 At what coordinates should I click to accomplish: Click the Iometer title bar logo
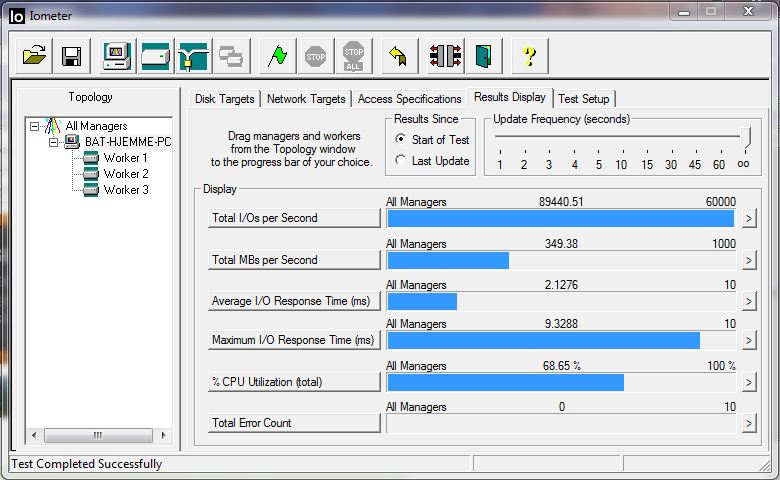click(16, 16)
